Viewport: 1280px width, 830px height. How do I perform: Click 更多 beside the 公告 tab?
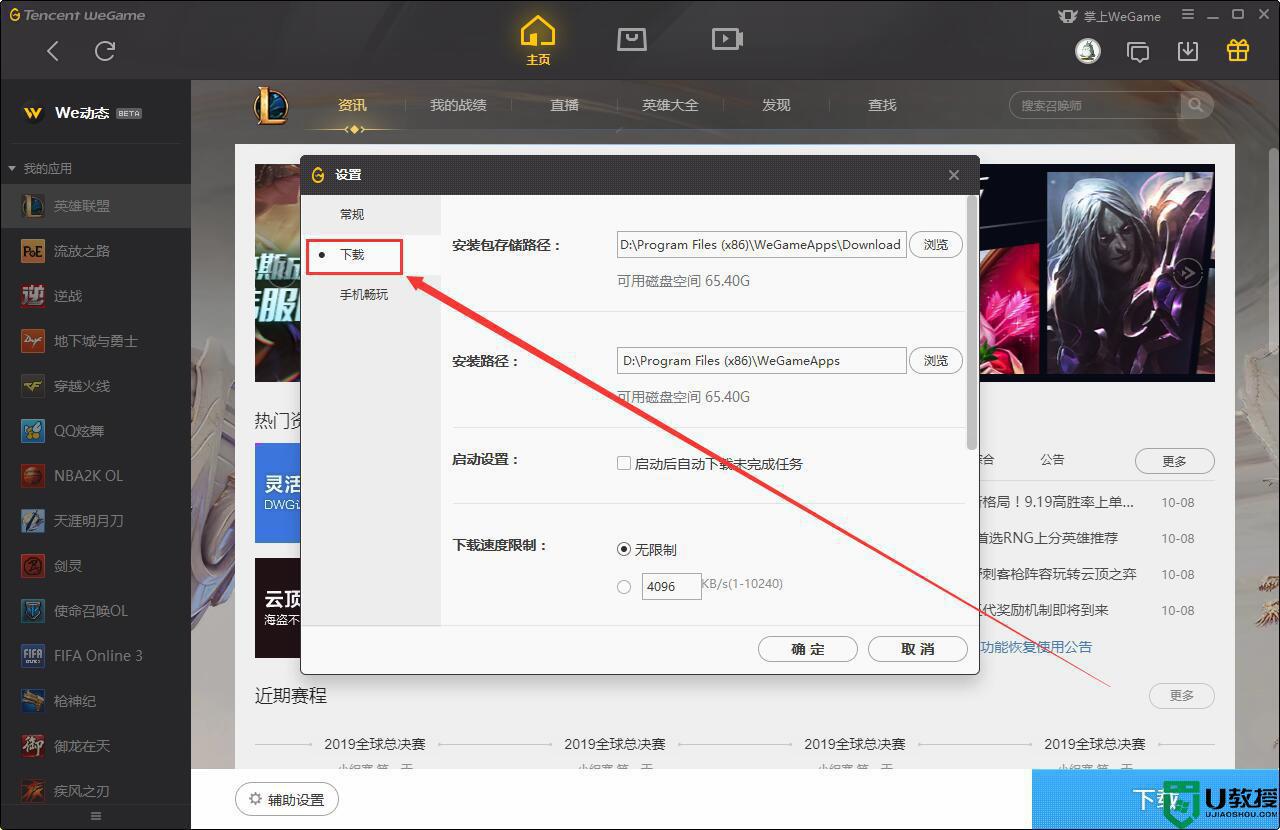point(1175,461)
